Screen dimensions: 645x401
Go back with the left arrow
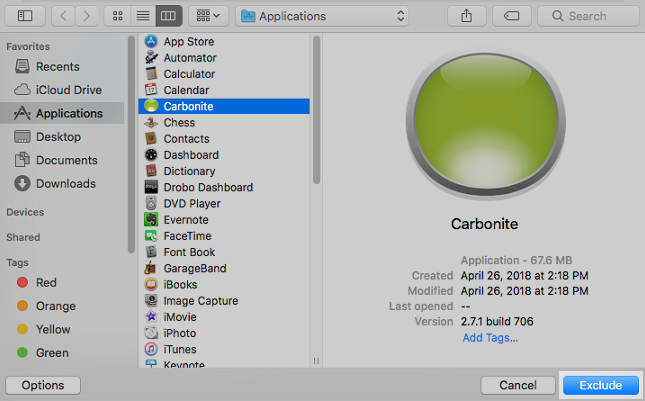[x=63, y=16]
